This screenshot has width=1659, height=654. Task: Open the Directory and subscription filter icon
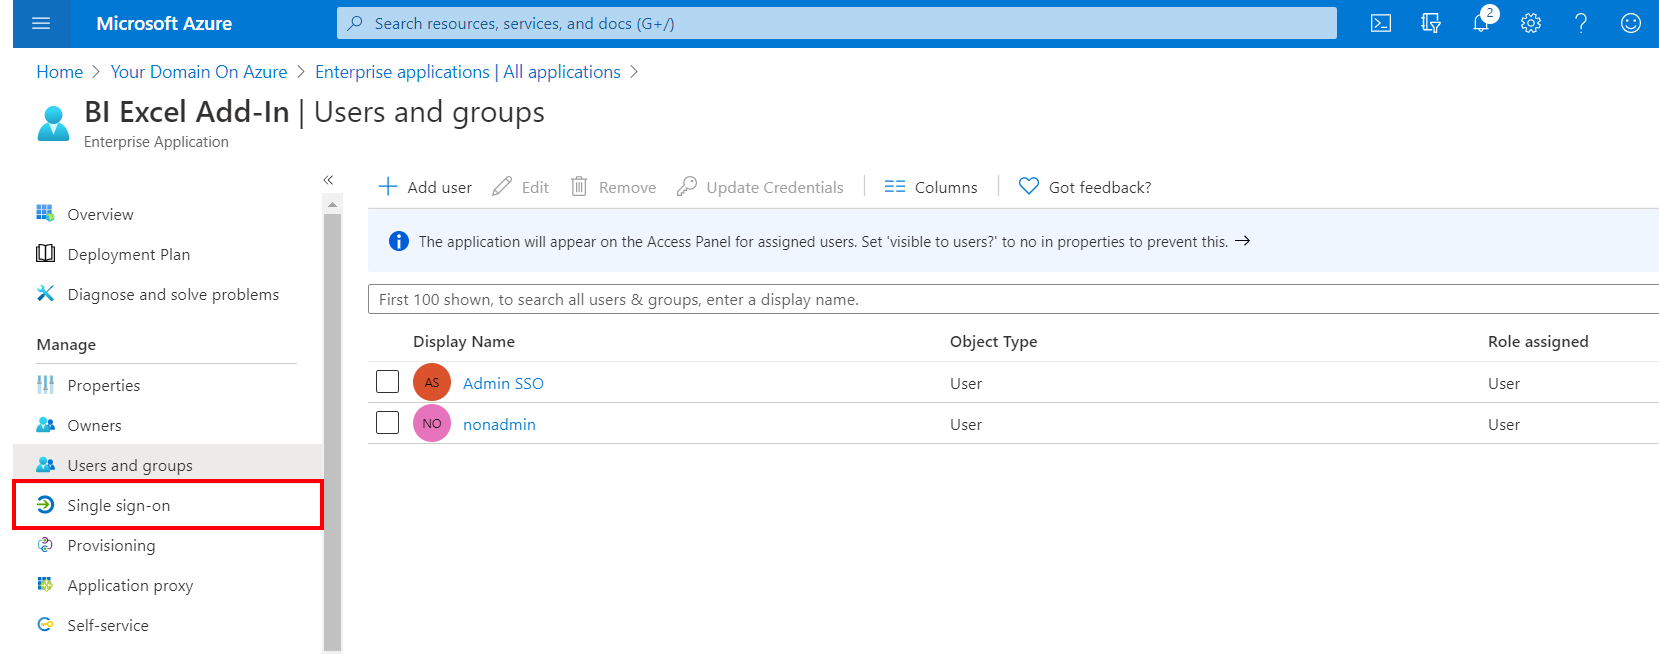pos(1431,23)
